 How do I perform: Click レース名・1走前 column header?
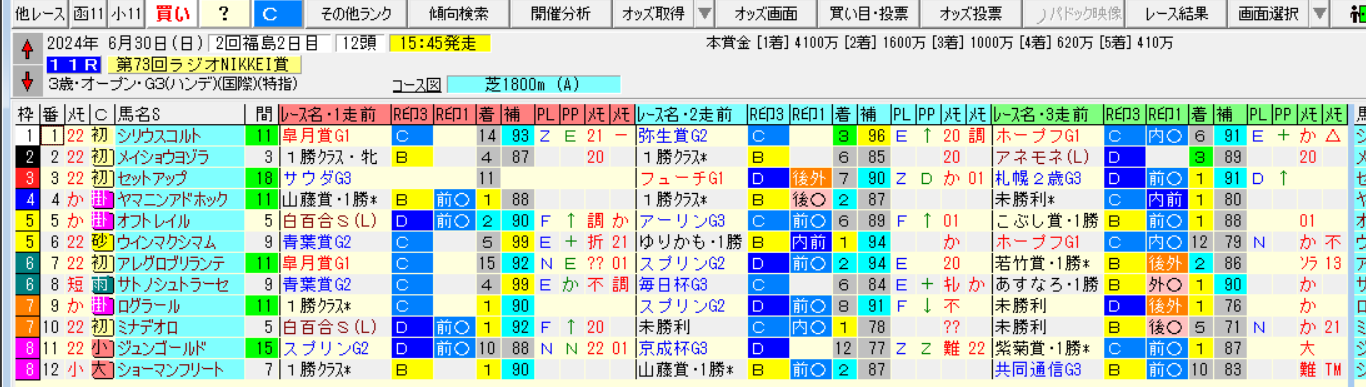point(334,114)
